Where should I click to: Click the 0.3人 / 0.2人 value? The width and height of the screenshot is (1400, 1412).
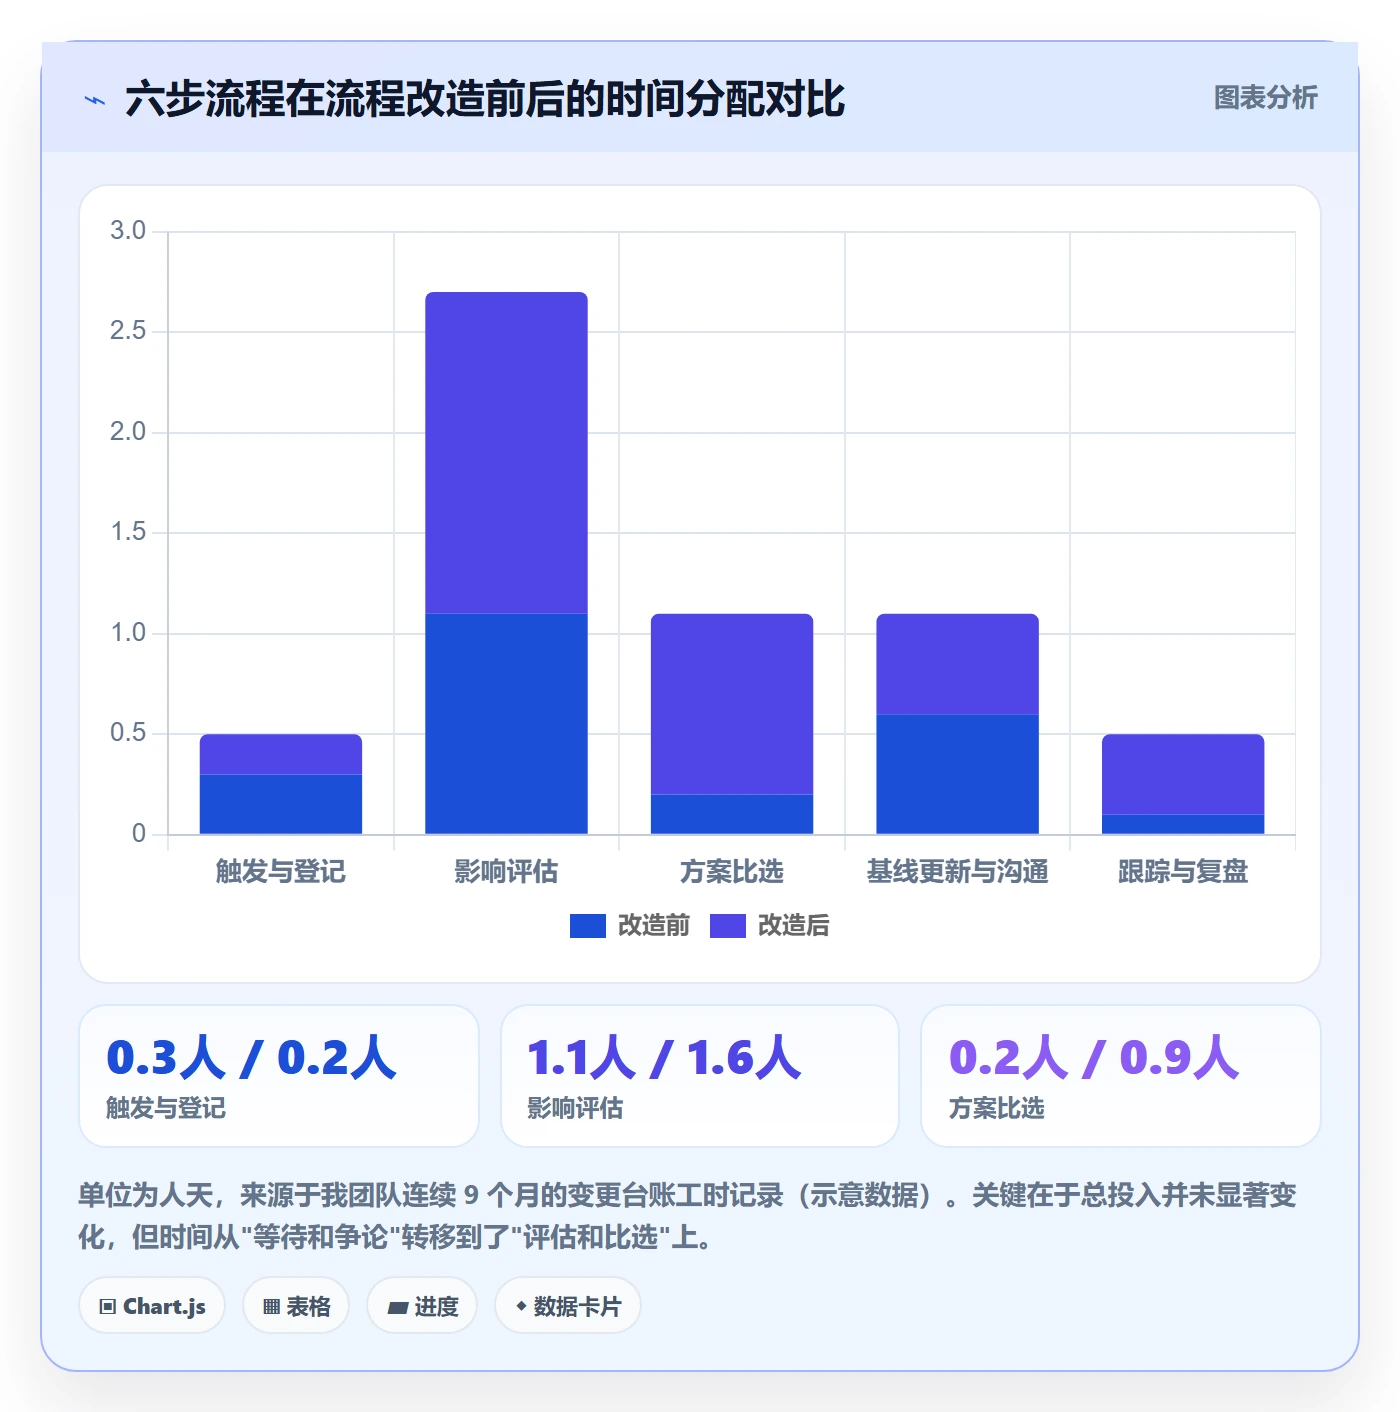pyautogui.click(x=251, y=1058)
